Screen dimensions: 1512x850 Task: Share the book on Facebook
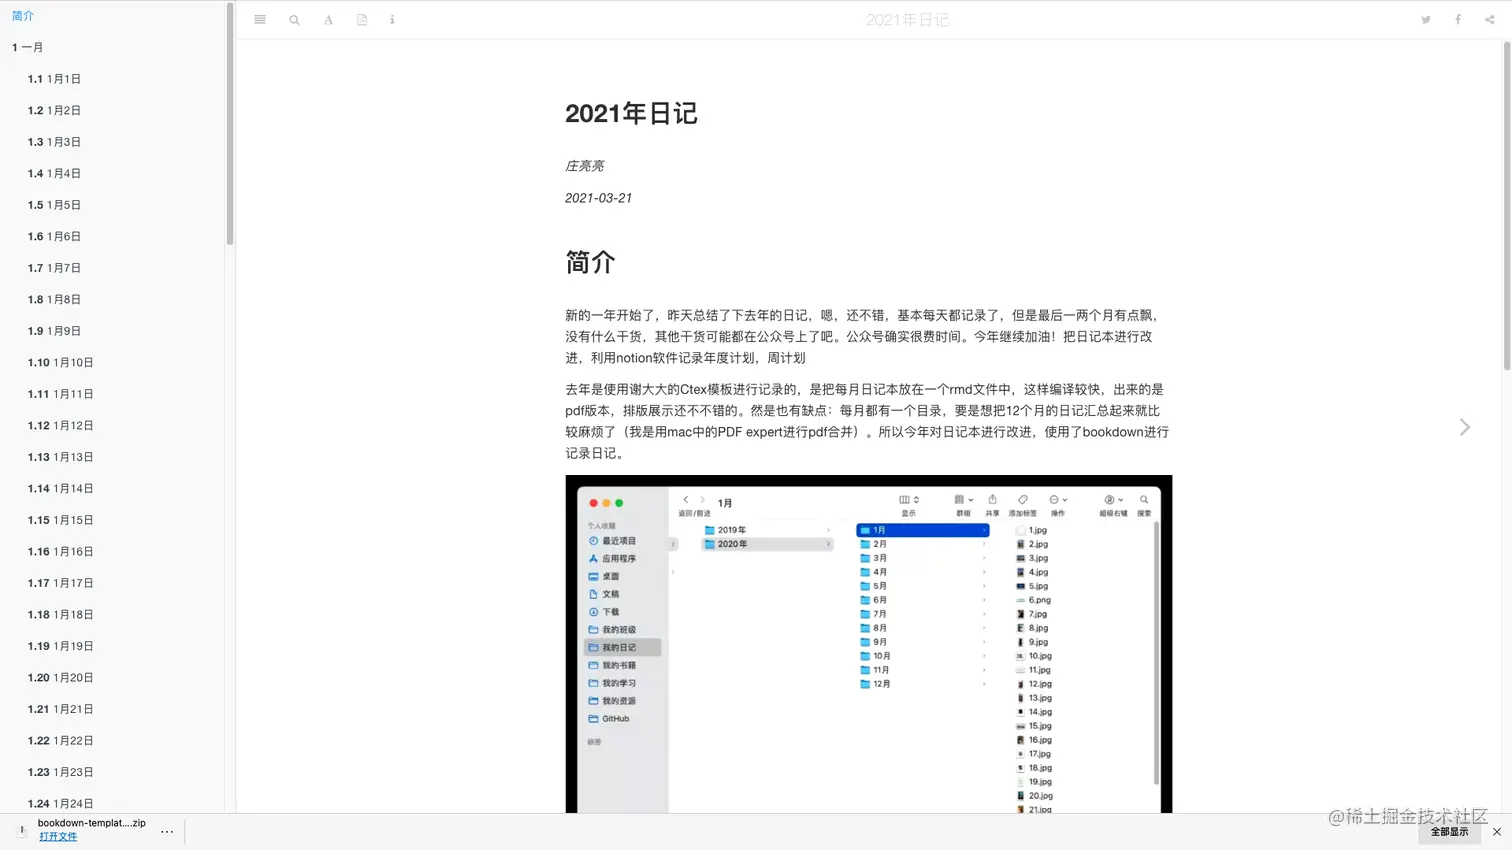pos(1457,19)
